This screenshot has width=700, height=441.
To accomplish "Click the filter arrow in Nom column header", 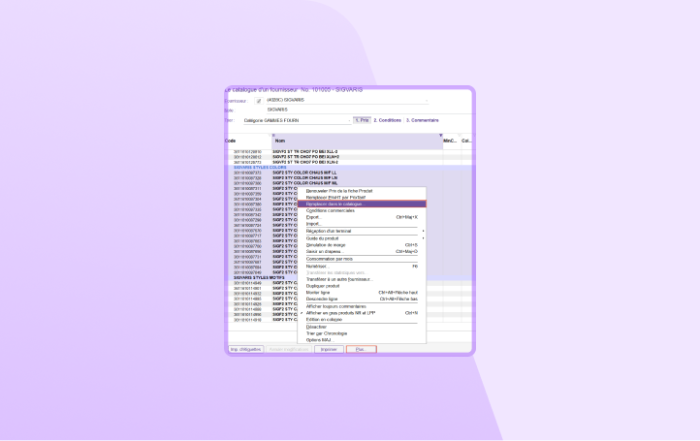I will pyautogui.click(x=440, y=135).
